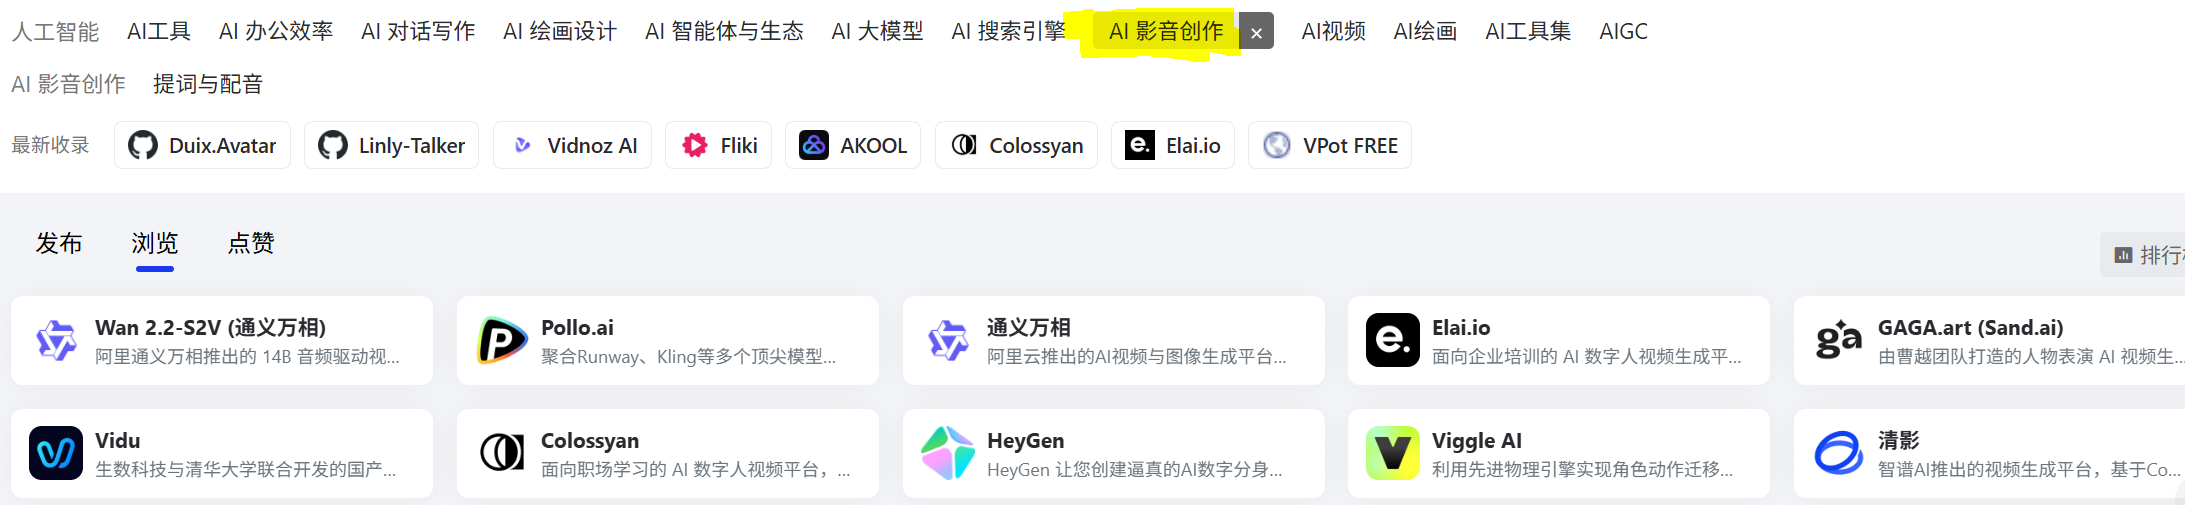The height and width of the screenshot is (505, 2185).
Task: Select the AI 对话写作 category
Action: pos(418,32)
